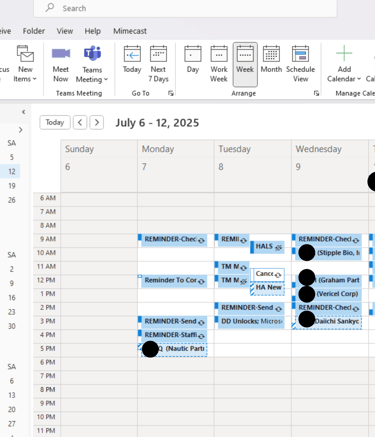This screenshot has height=437, width=375.
Task: Select date 12 in mini calendar
Action: [x=12, y=171]
